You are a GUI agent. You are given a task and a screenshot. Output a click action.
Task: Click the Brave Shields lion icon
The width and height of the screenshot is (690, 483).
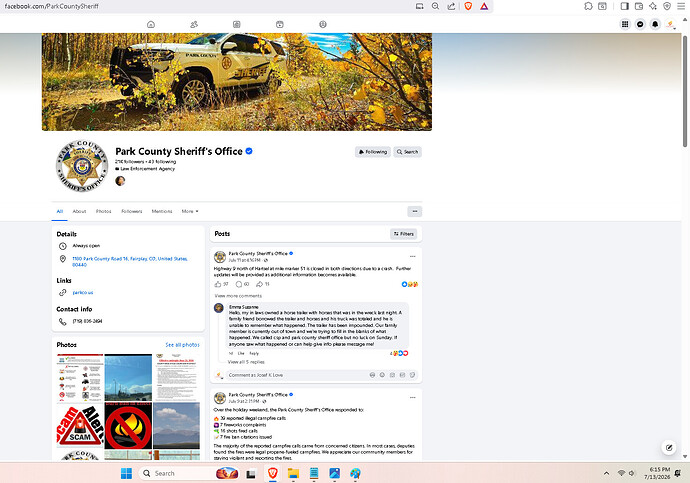pos(468,6)
